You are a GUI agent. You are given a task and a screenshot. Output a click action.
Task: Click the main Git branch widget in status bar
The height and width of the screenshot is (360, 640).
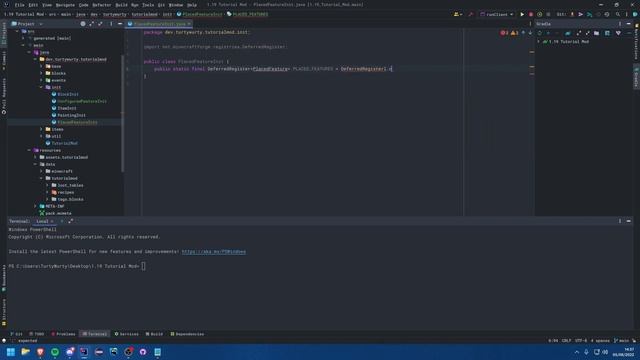[622, 340]
